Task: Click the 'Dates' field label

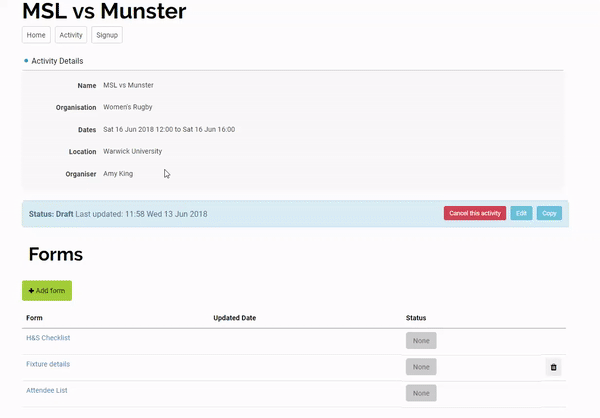Action: 87,130
